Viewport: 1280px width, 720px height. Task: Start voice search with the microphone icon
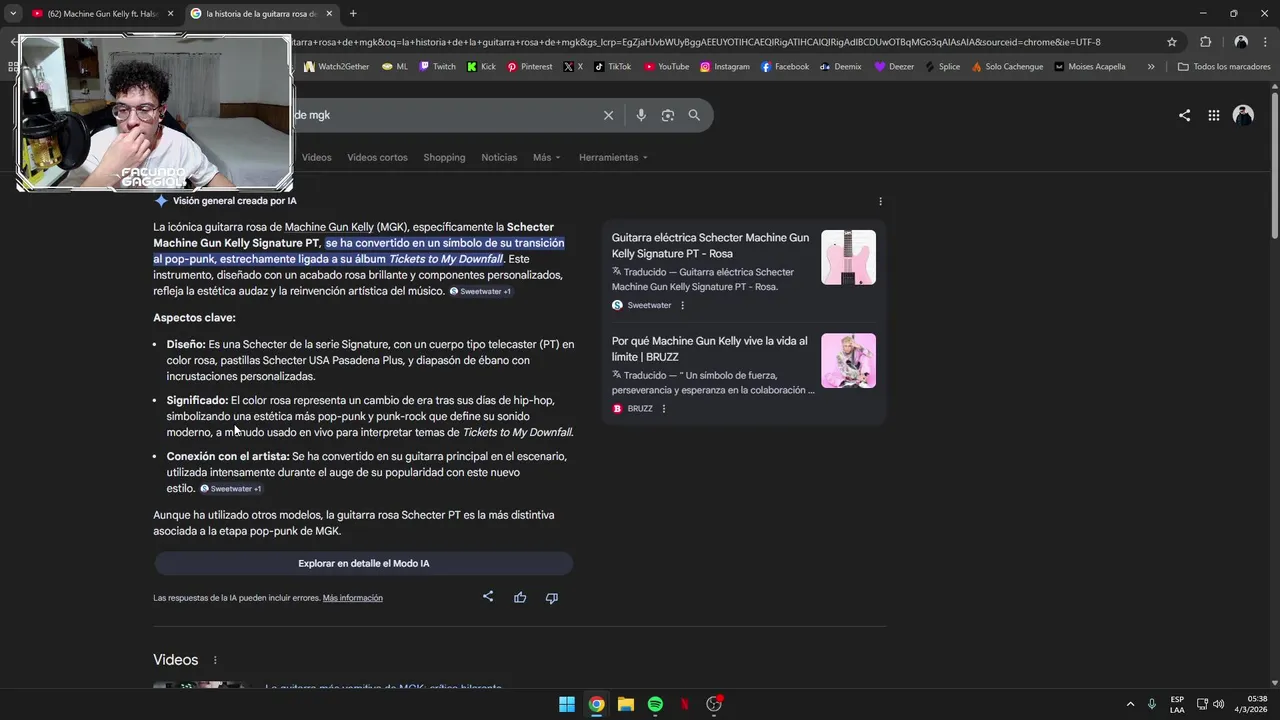tap(641, 115)
